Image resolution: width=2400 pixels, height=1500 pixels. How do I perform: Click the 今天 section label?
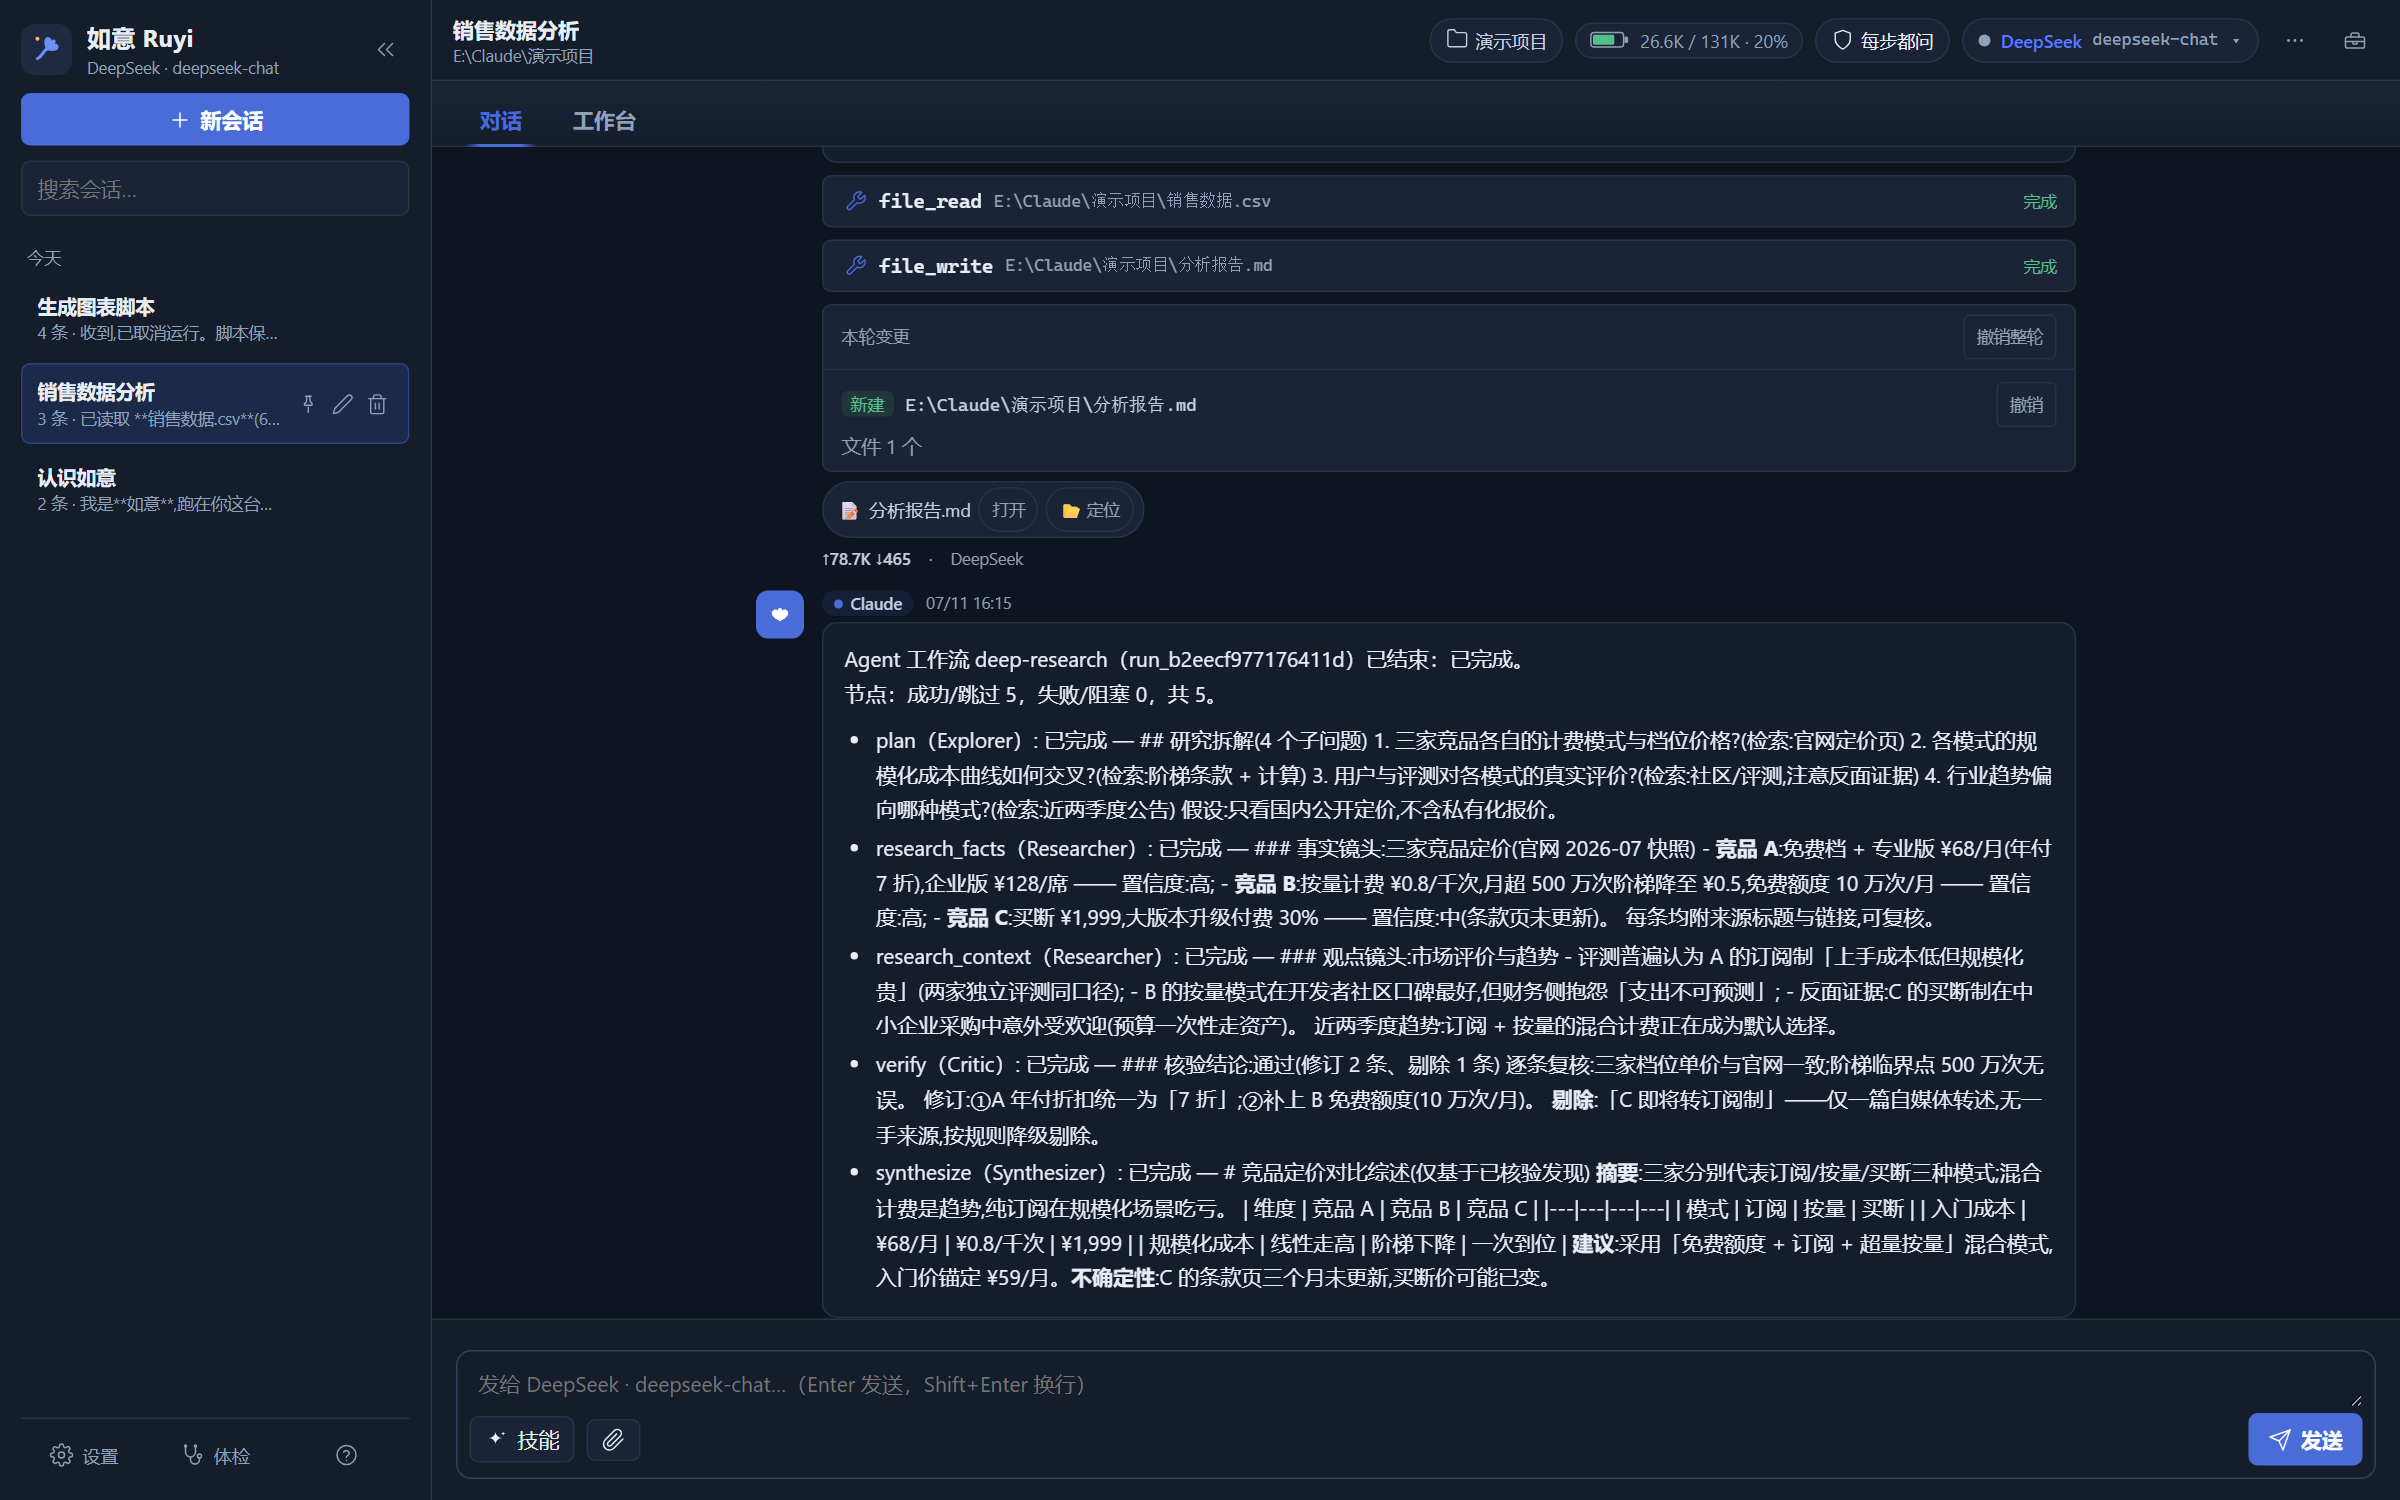tap(44, 259)
